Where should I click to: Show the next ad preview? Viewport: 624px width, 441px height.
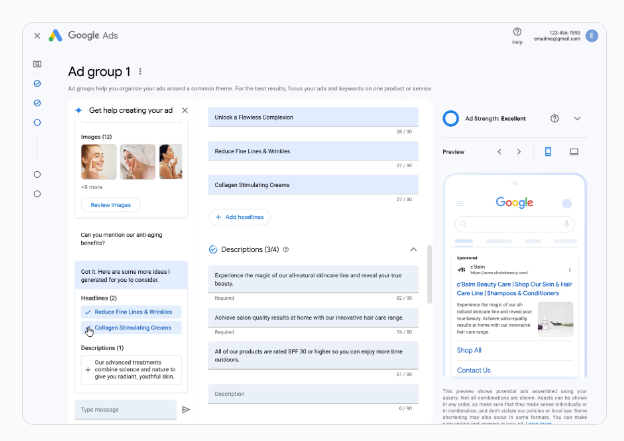tap(519, 152)
